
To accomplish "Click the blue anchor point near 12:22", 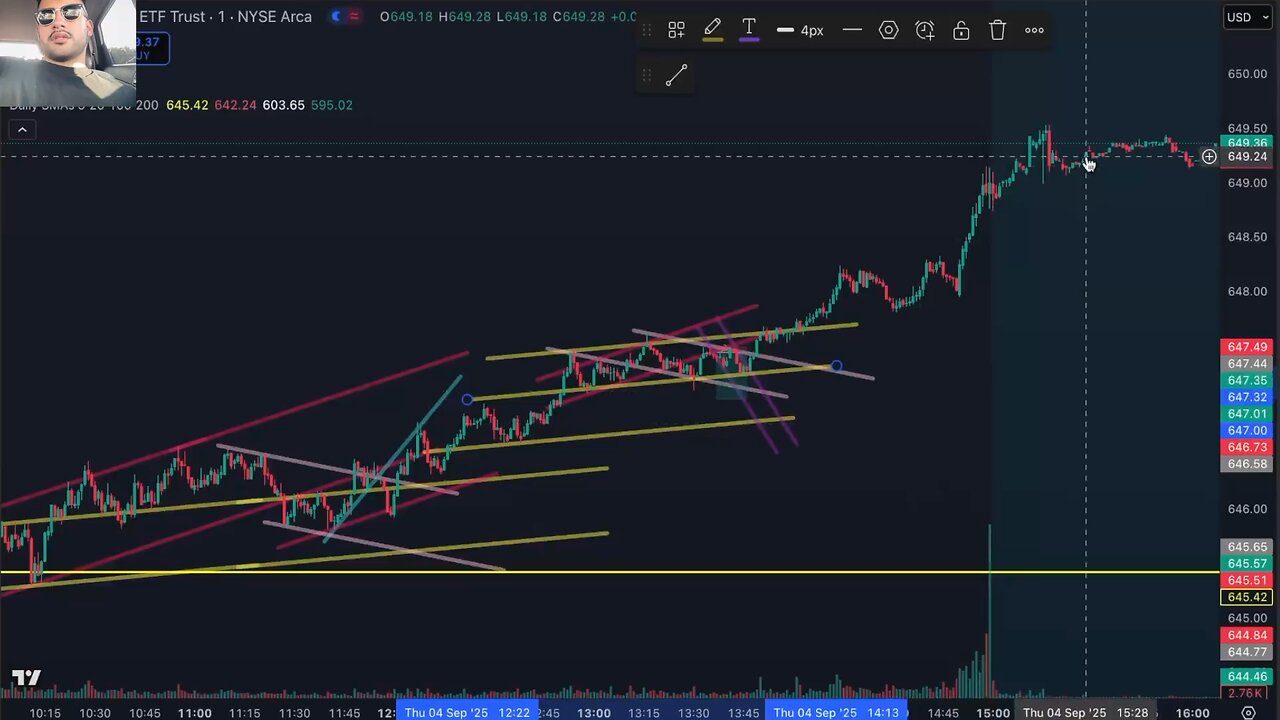I will click(x=467, y=400).
